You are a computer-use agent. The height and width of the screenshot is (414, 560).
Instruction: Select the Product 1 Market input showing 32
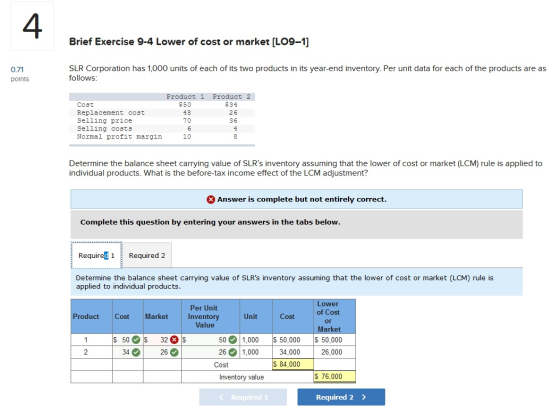[162, 340]
